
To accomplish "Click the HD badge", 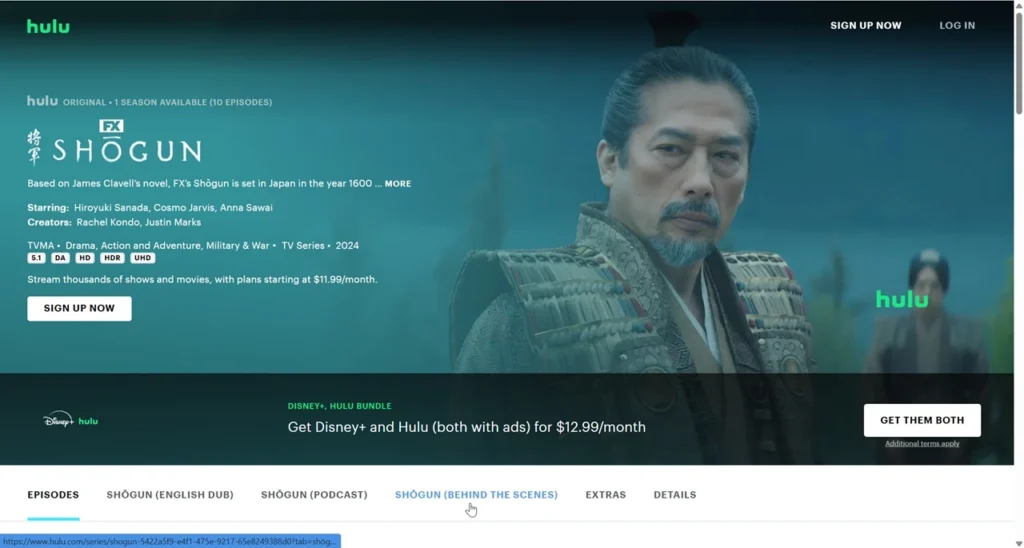I will point(85,258).
